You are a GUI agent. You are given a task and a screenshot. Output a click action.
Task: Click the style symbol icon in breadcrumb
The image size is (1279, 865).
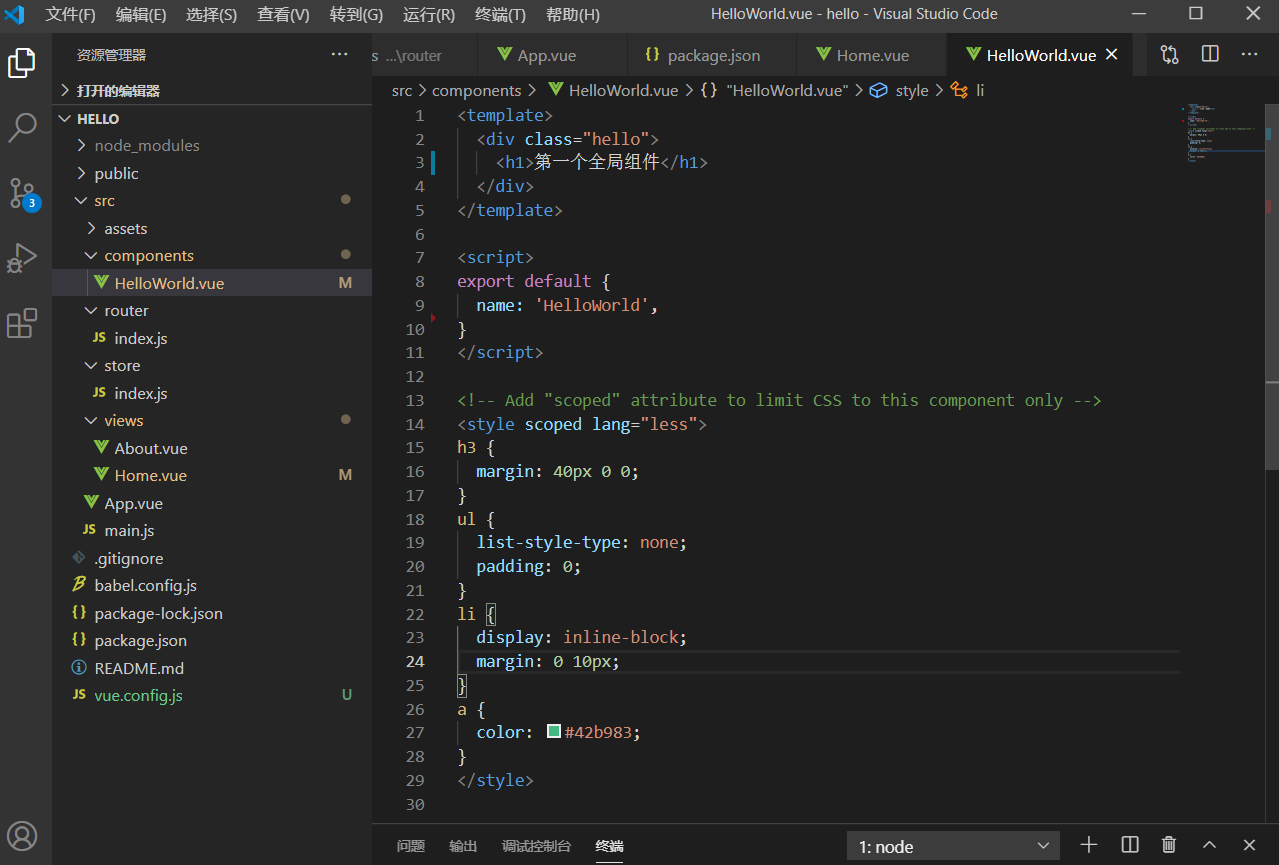pos(879,90)
